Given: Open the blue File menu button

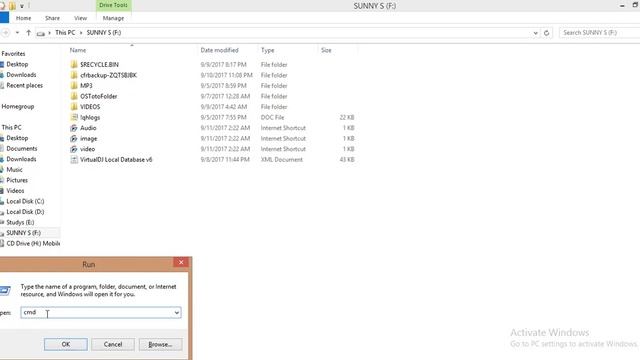Looking at the screenshot, I should [4, 18].
